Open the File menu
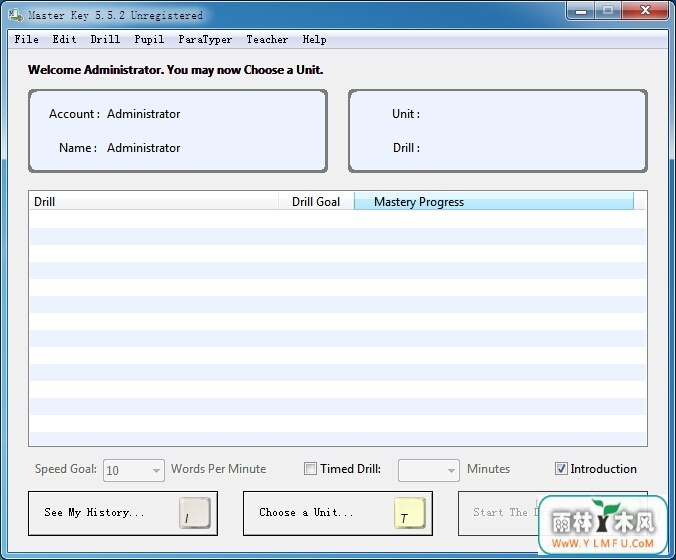The image size is (676, 560). pos(26,40)
